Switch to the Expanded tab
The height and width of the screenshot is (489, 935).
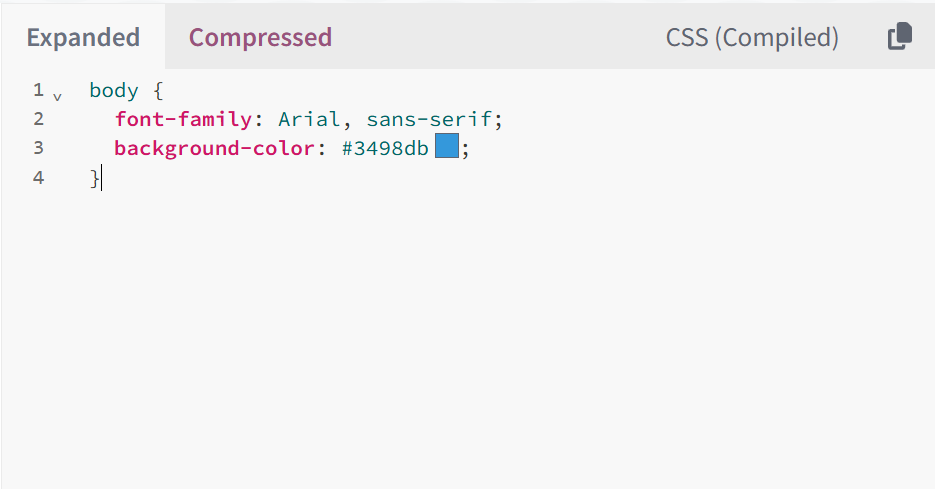click(x=83, y=38)
